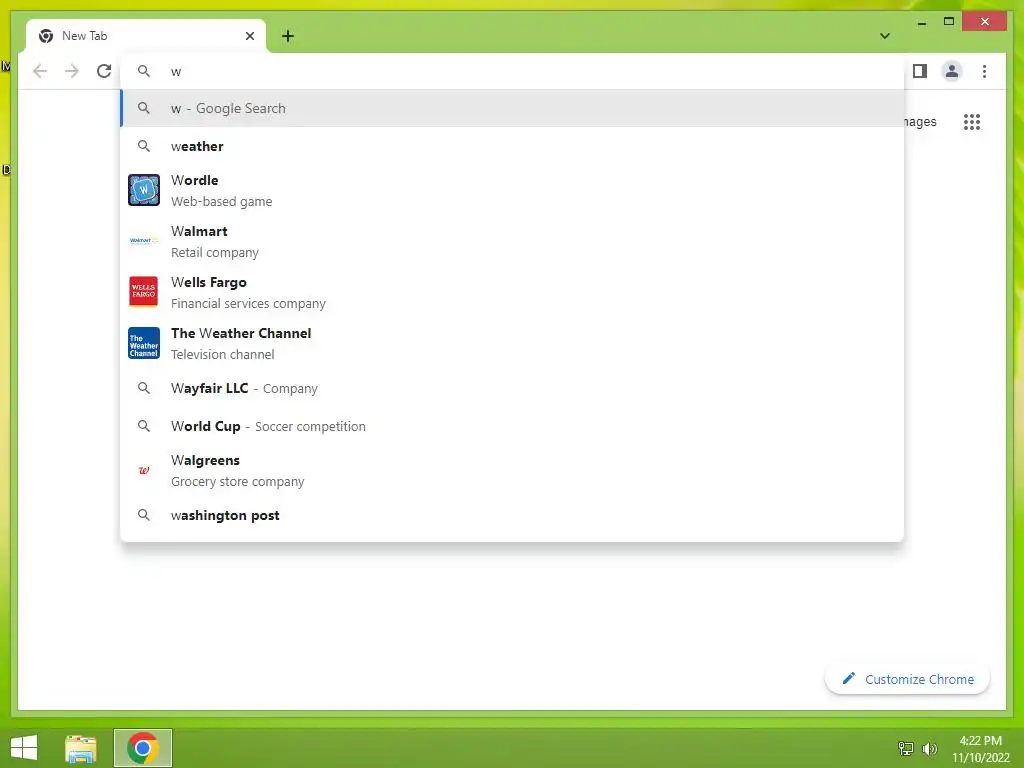Select the Wells Fargo suggestion

(x=512, y=292)
